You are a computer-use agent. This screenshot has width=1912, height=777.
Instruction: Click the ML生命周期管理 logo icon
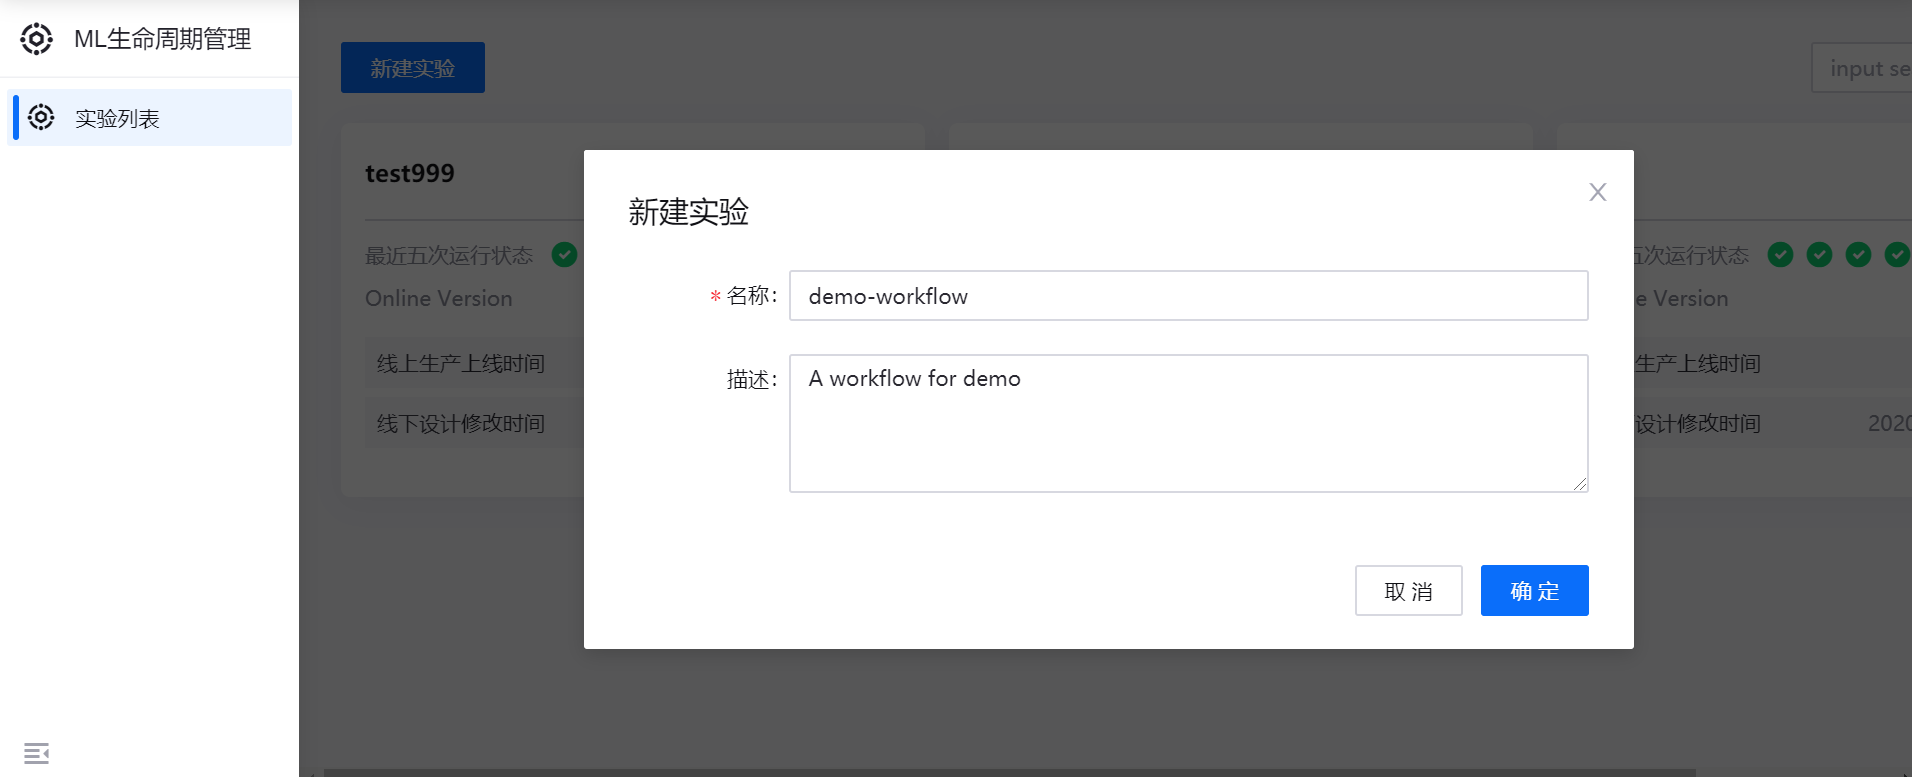37,39
